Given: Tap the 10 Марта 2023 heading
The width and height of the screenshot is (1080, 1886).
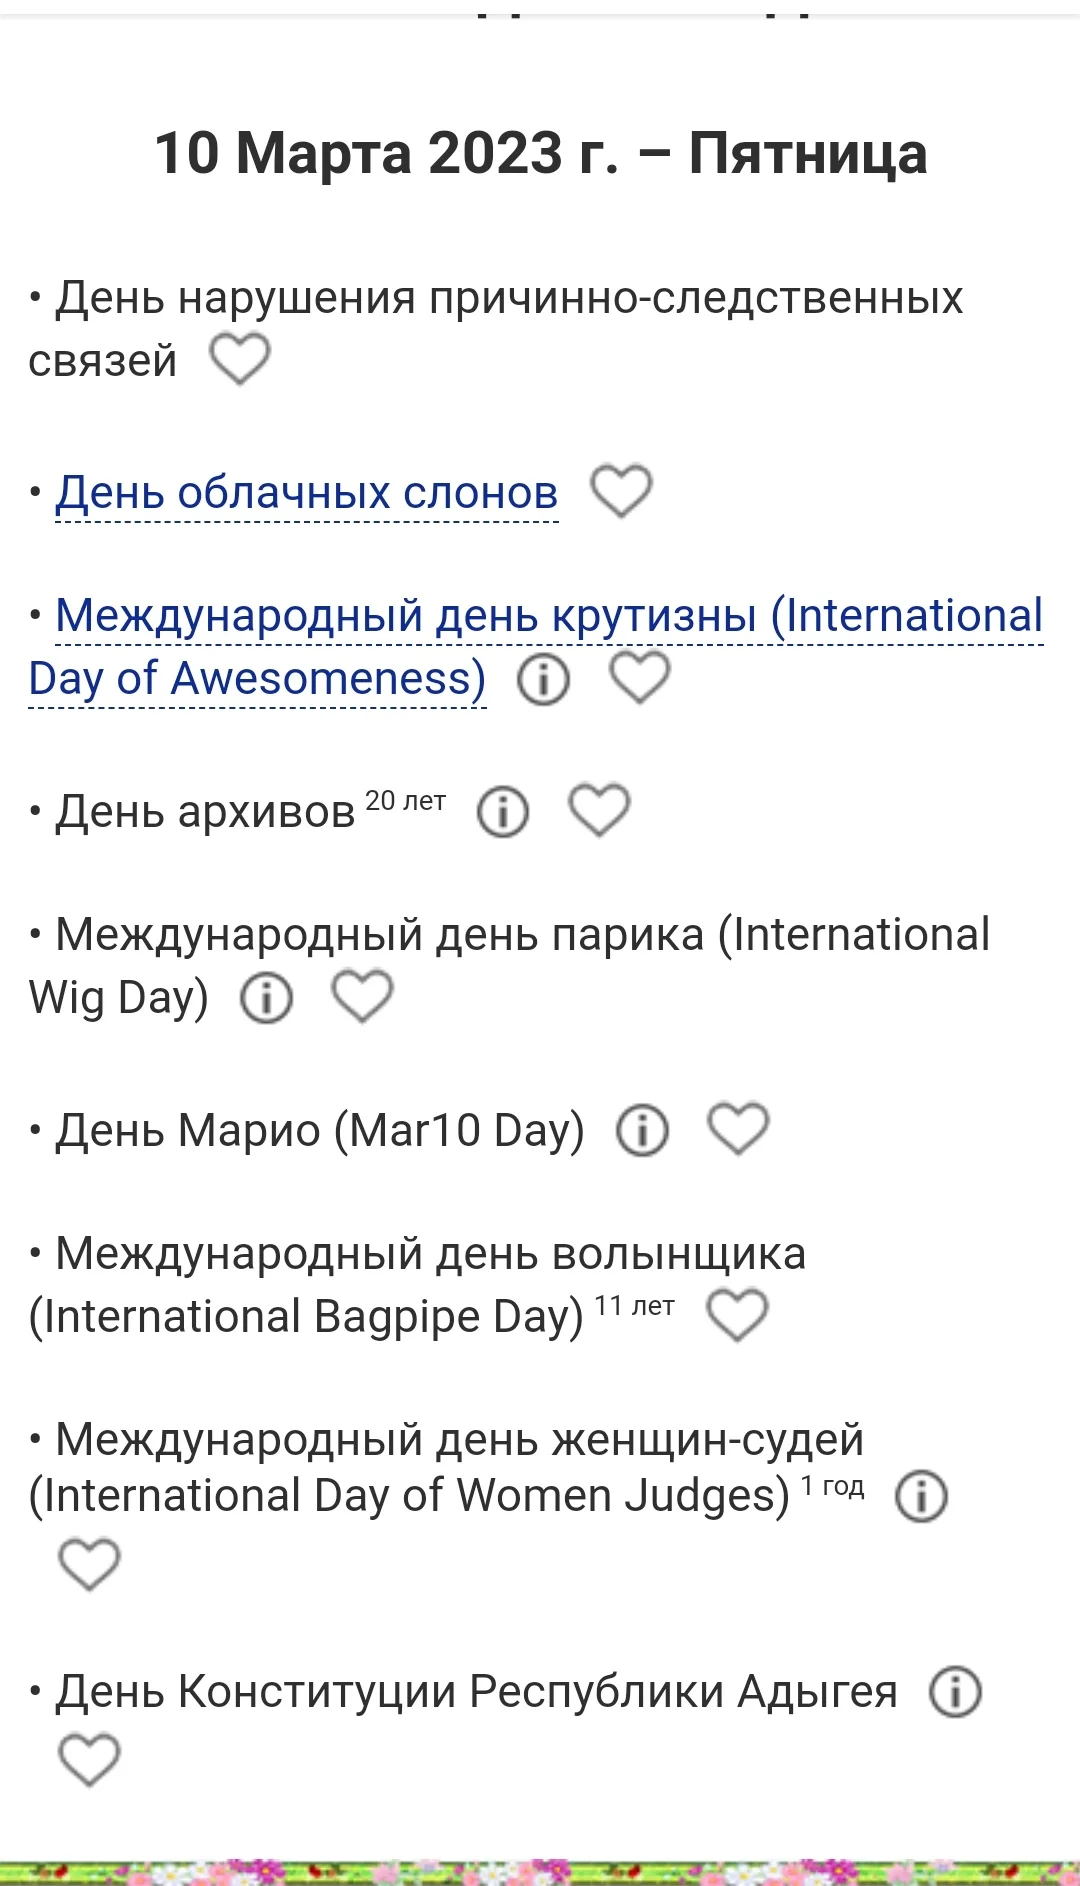Looking at the screenshot, I should [540, 154].
